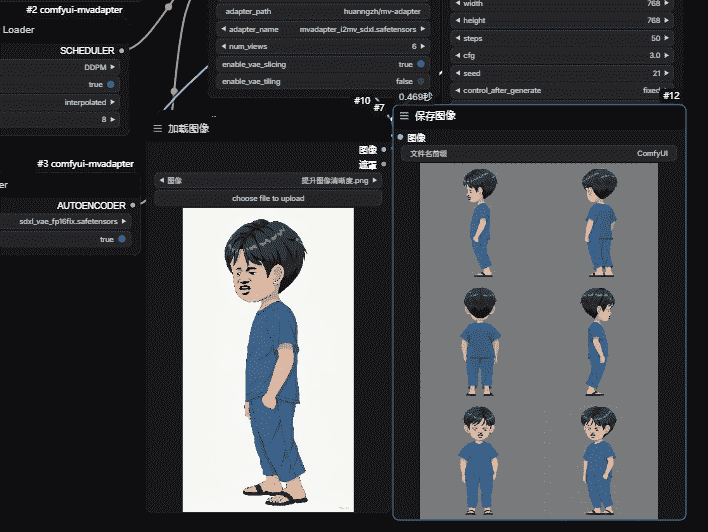Expand the adapter_name selection dropdown
Viewport: 708px width, 532px height.
tap(320, 29)
